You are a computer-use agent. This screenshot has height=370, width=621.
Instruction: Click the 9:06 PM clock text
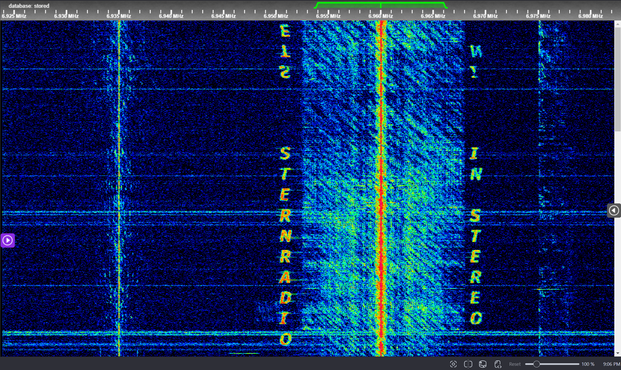click(611, 364)
